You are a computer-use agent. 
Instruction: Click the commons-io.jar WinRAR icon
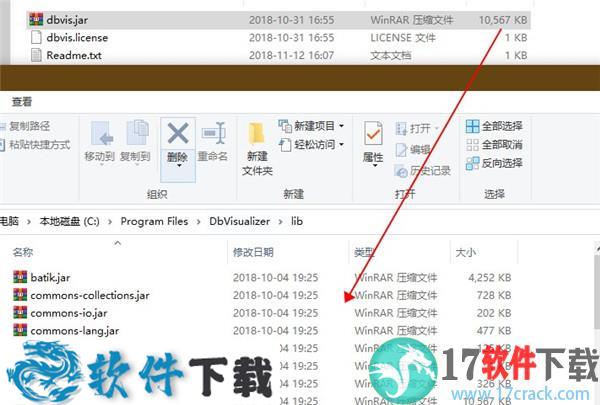pyautogui.click(x=20, y=312)
